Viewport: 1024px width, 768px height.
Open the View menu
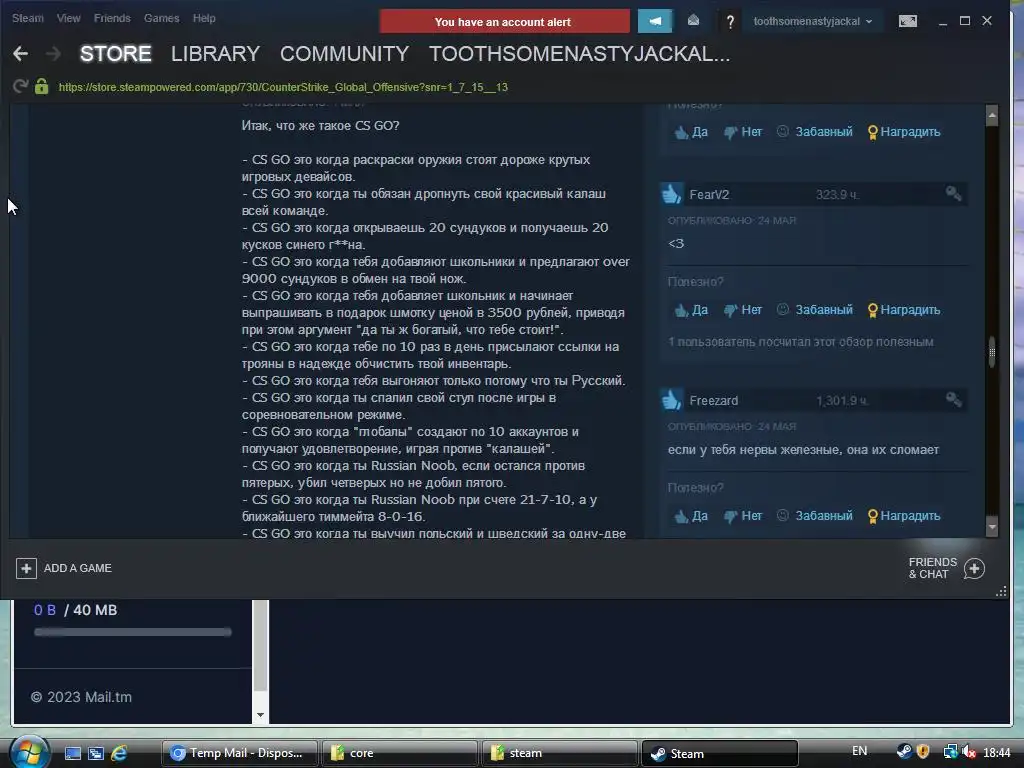68,18
